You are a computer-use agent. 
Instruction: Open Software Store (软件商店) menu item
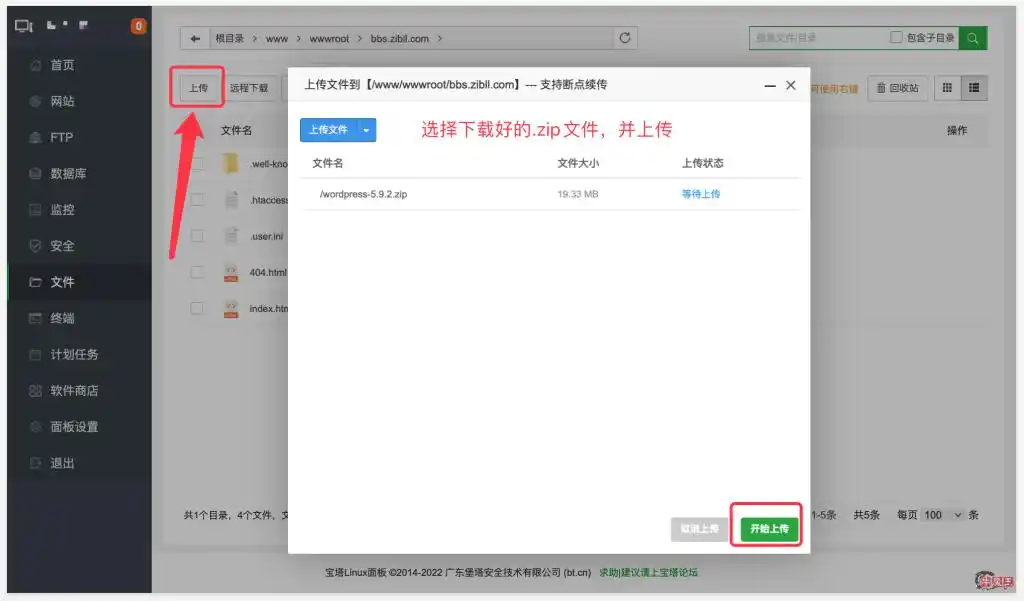74,390
